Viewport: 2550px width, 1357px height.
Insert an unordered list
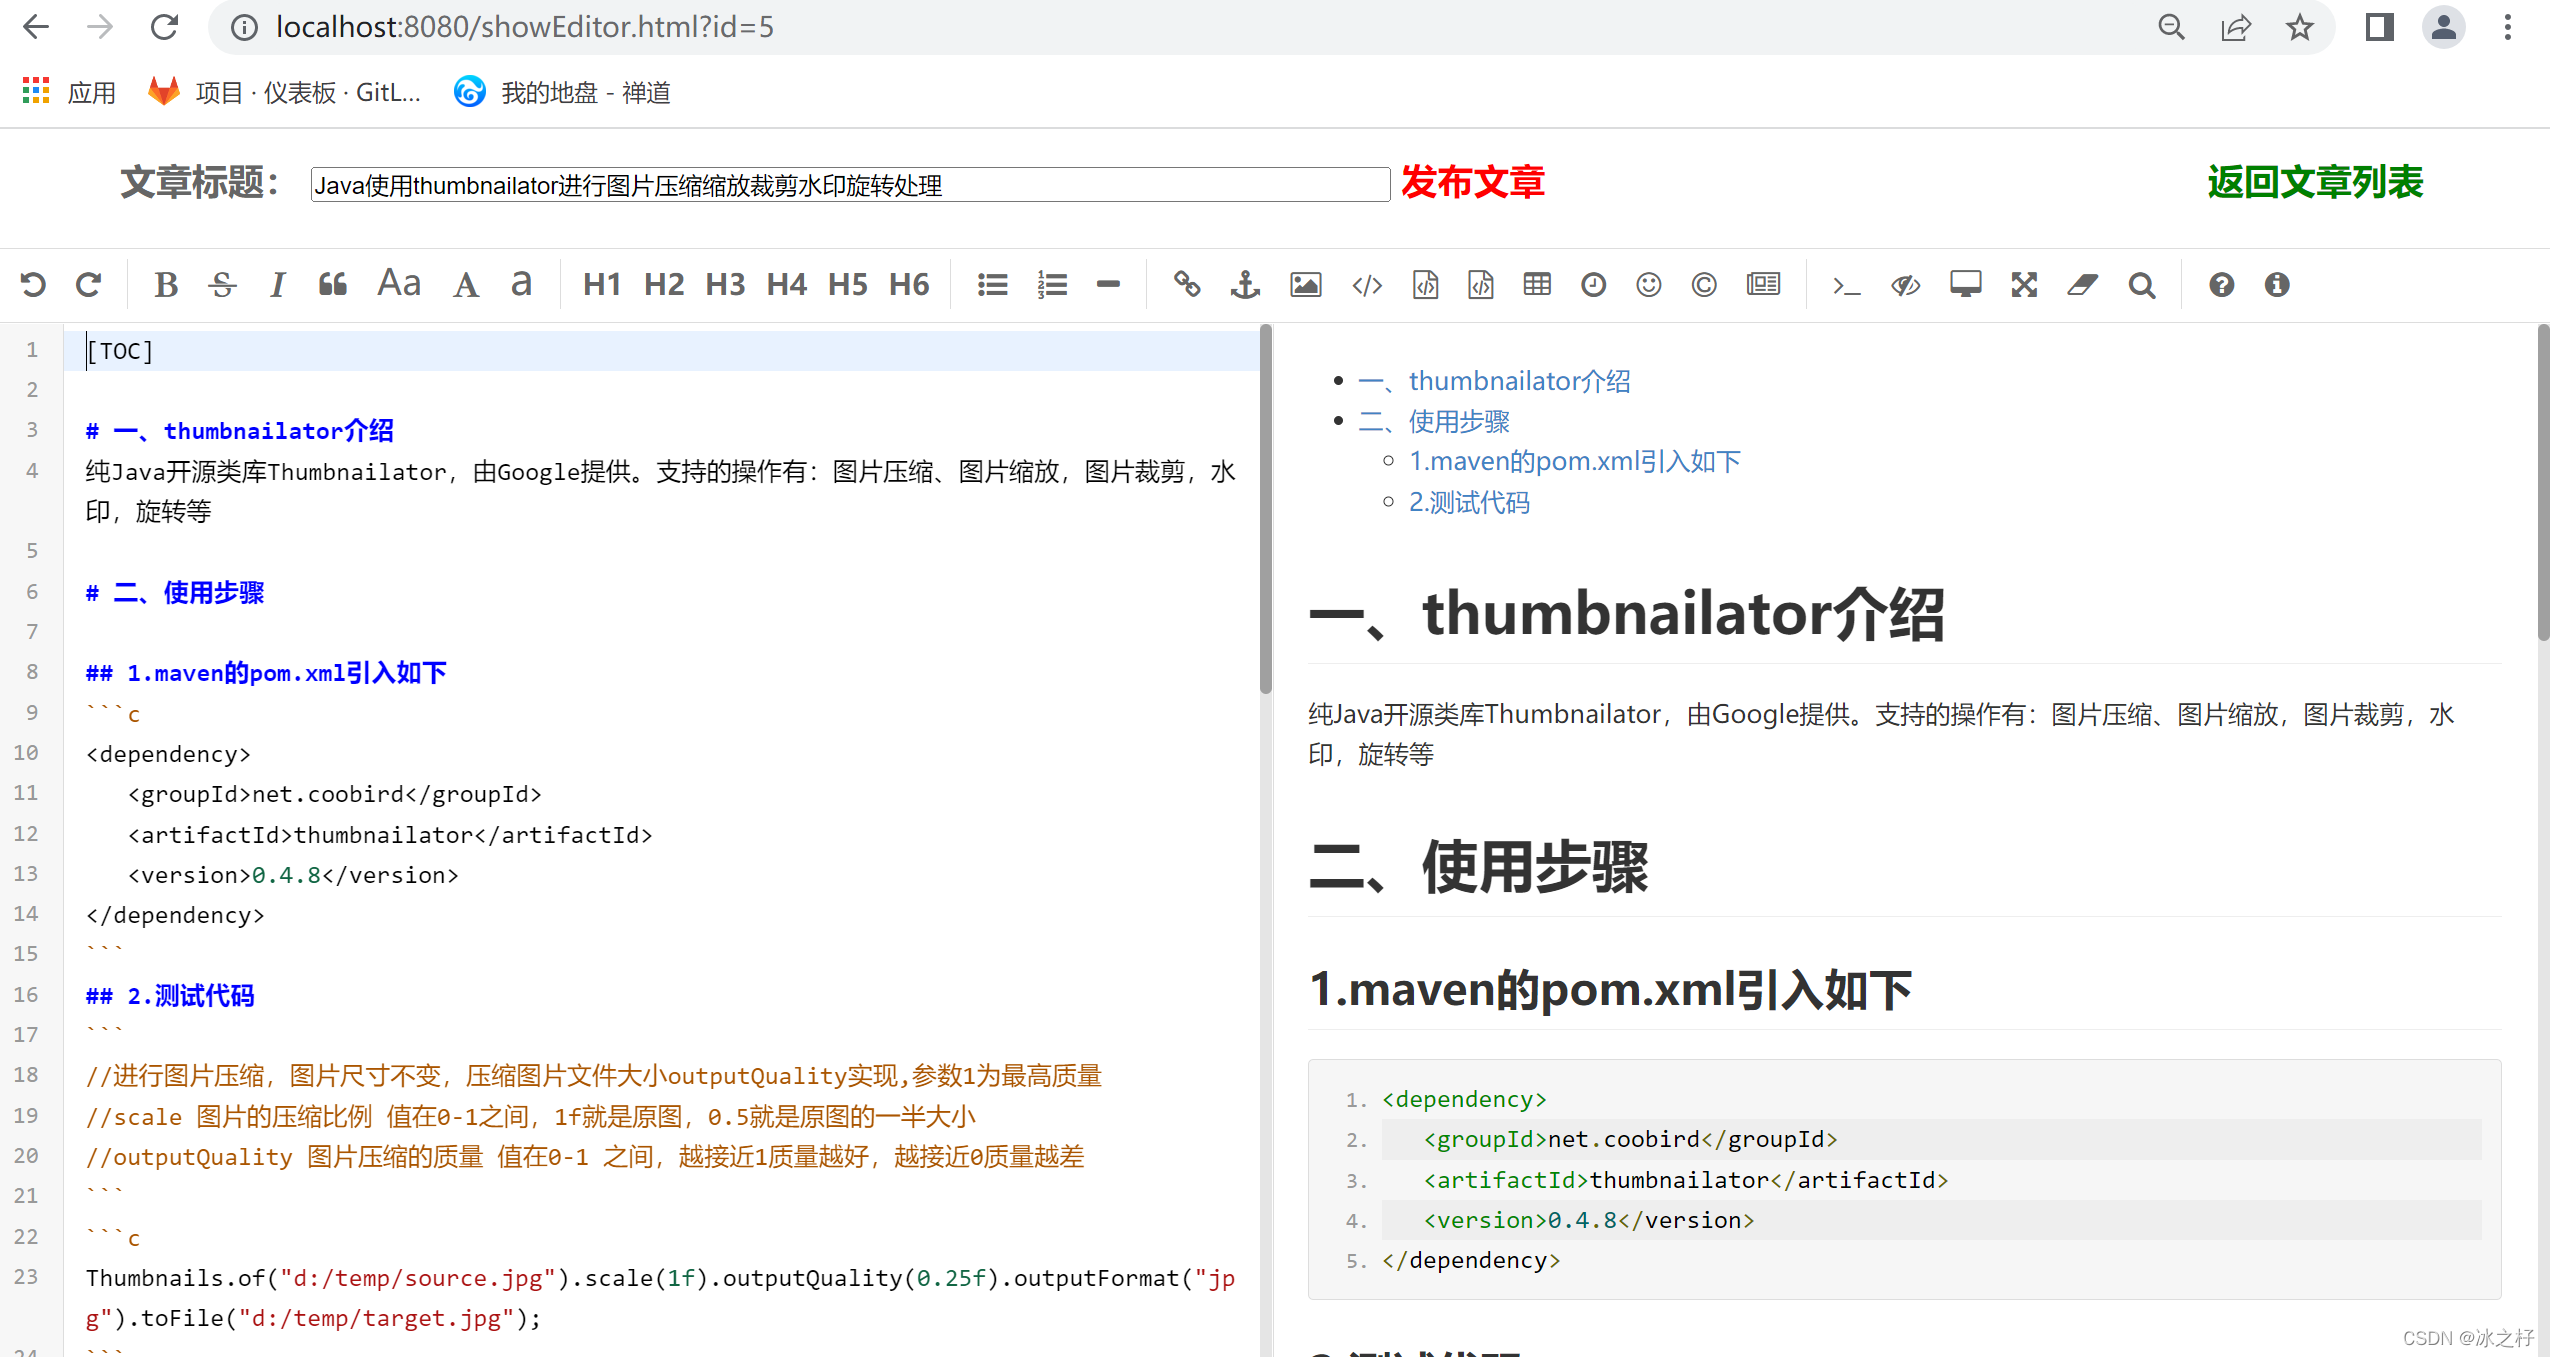coord(992,285)
